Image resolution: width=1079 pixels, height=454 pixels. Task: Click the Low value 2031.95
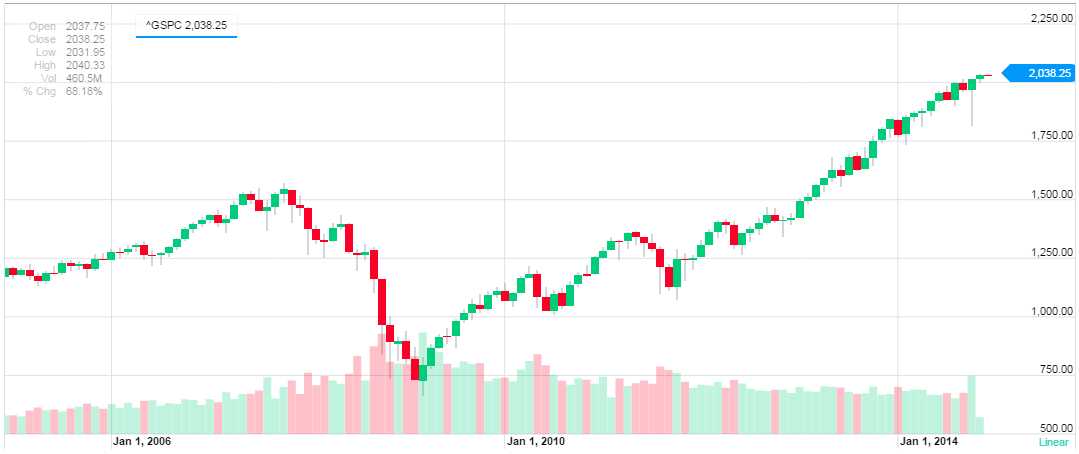(x=82, y=52)
